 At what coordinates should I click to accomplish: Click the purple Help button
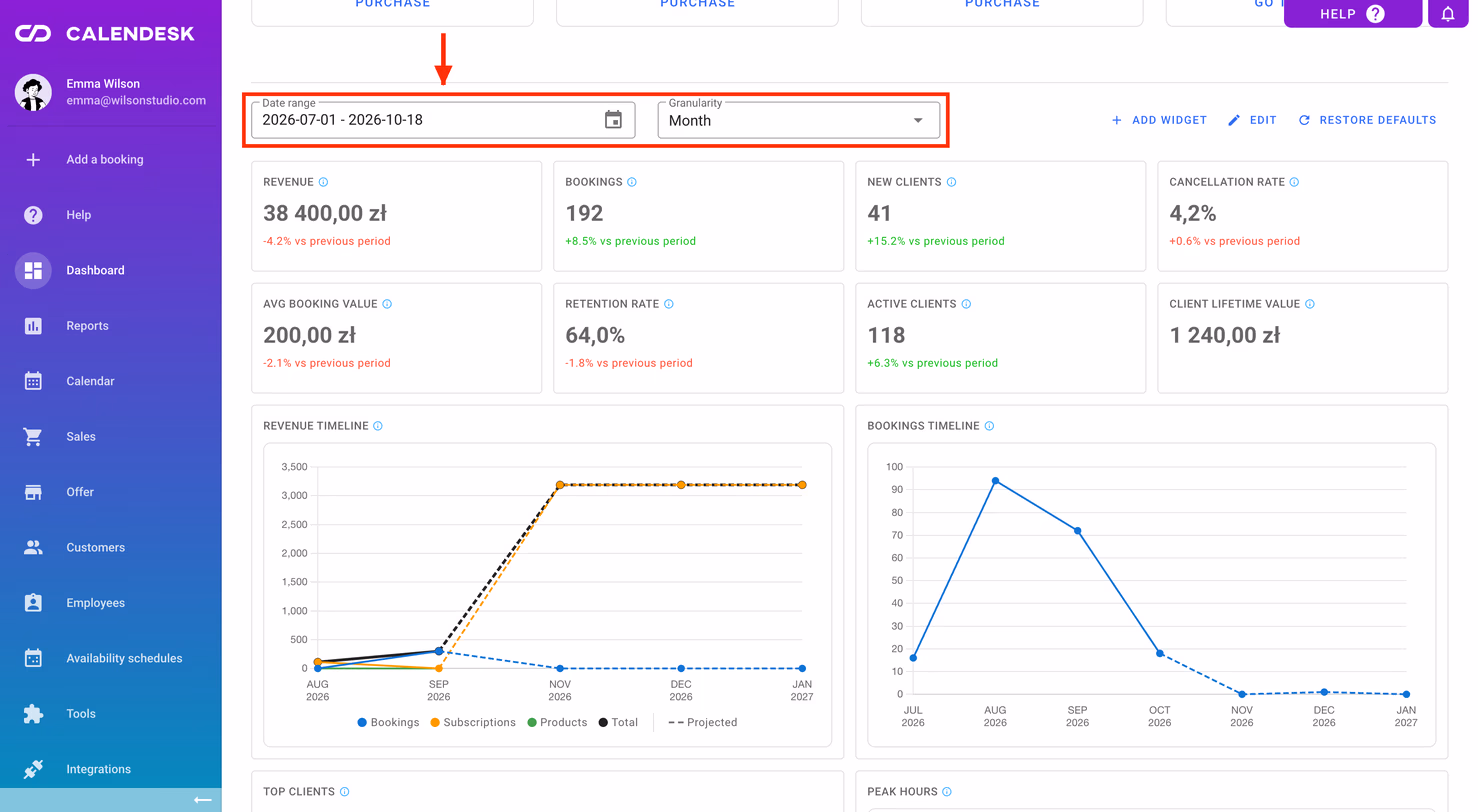(1352, 14)
